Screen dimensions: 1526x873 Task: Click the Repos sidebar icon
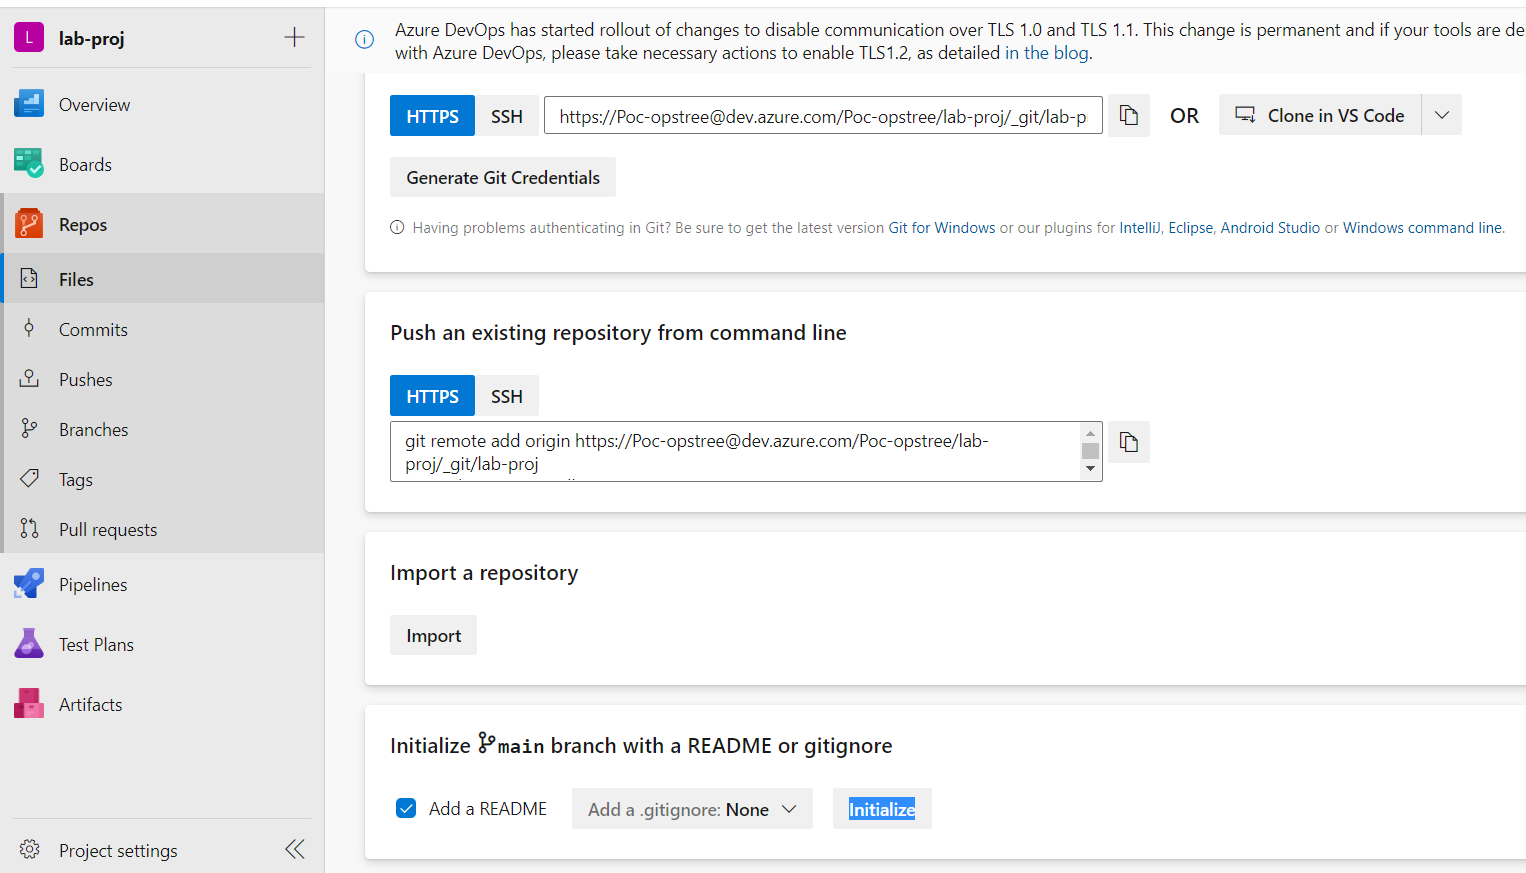(x=29, y=224)
